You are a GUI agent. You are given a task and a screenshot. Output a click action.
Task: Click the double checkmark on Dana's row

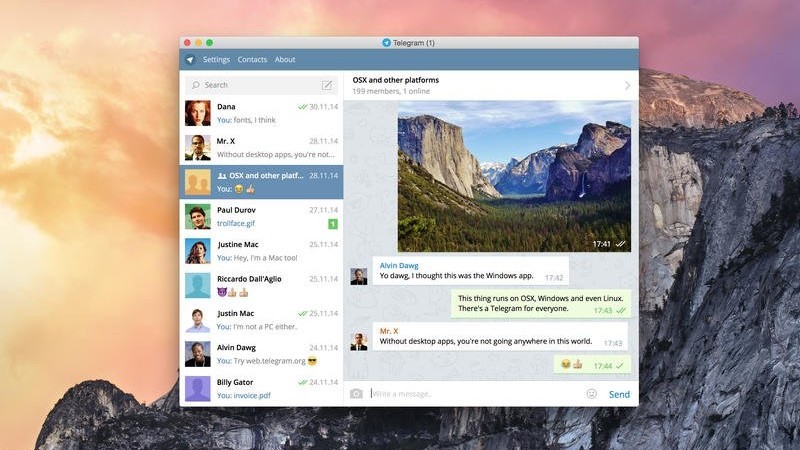[x=303, y=107]
